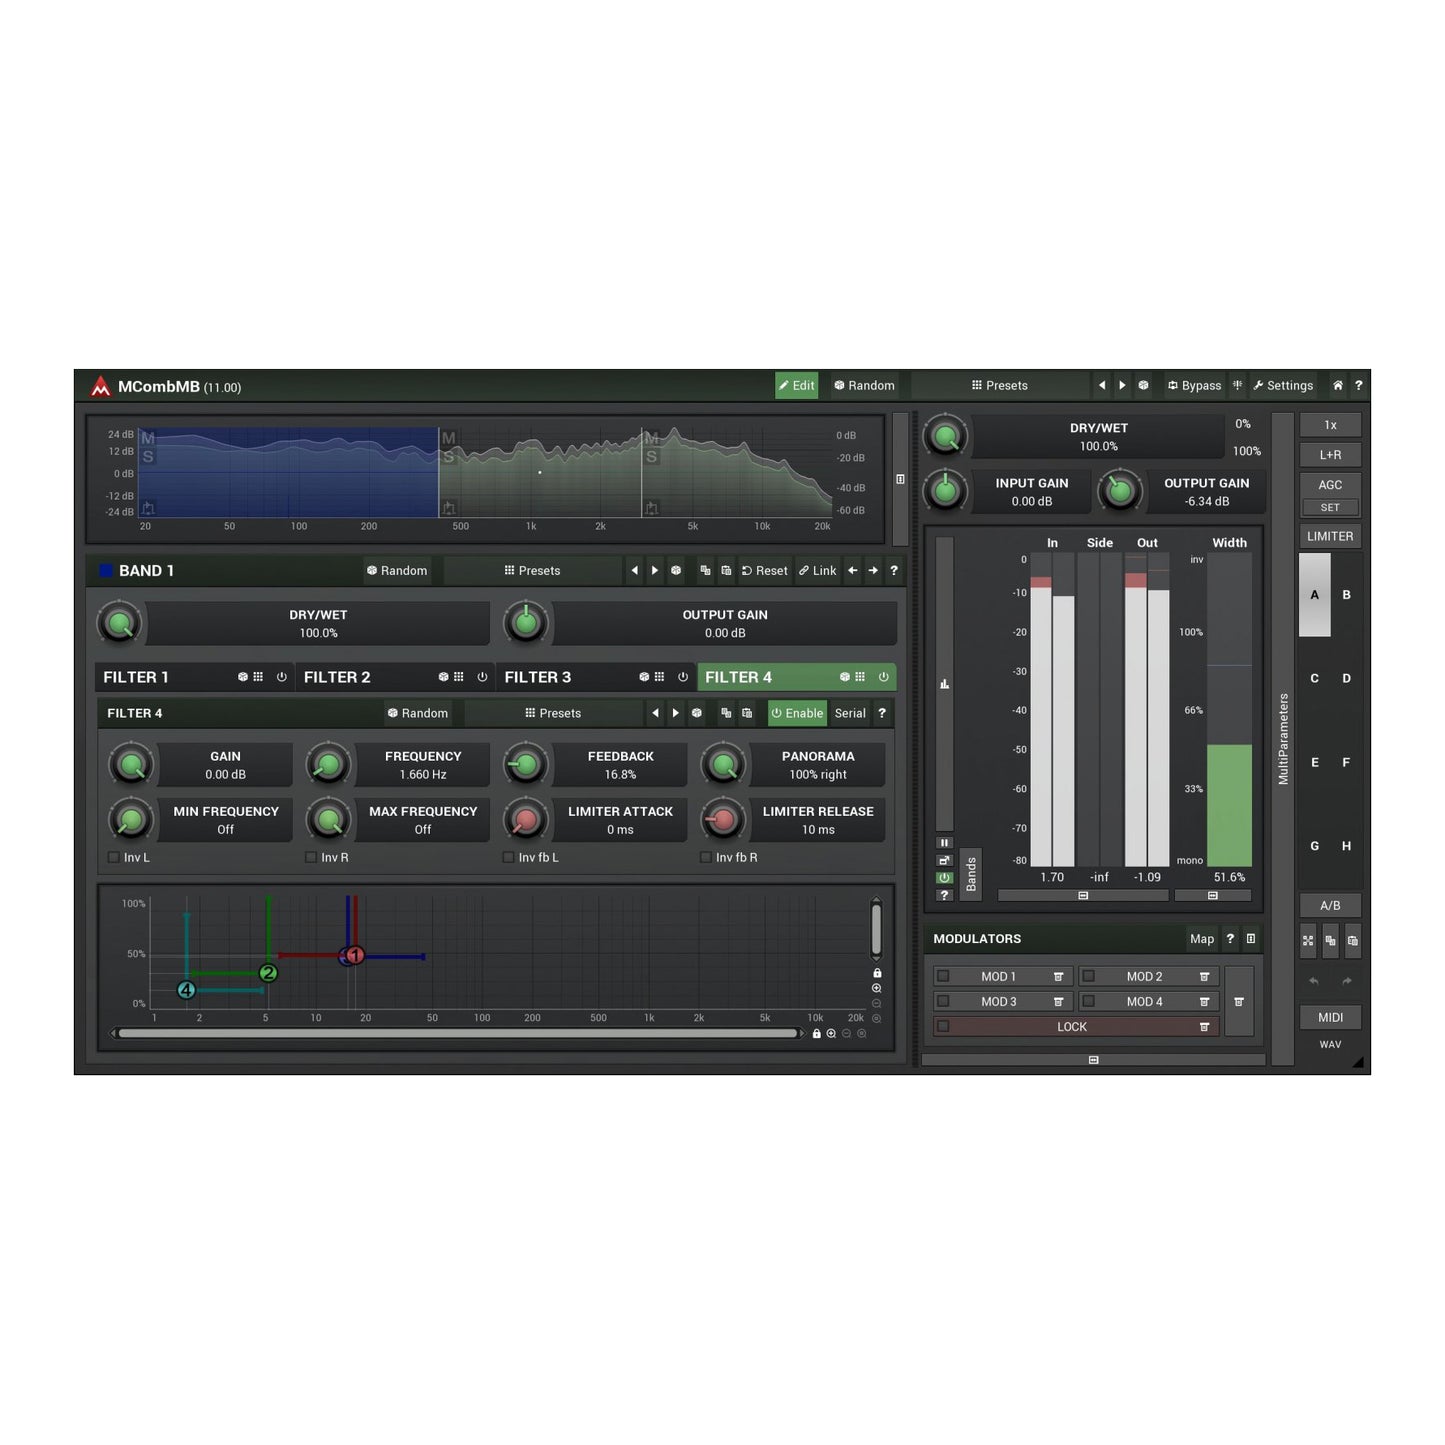1445x1445 pixels.
Task: Randomize Filter 1 with its dice icon
Action: 242,677
